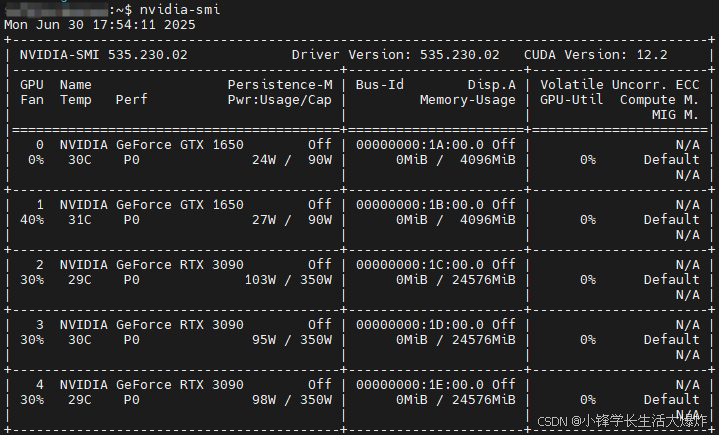This screenshot has height=435, width=719.
Task: Click the 30C temperature in the GPU 3 row
Action: point(80,340)
